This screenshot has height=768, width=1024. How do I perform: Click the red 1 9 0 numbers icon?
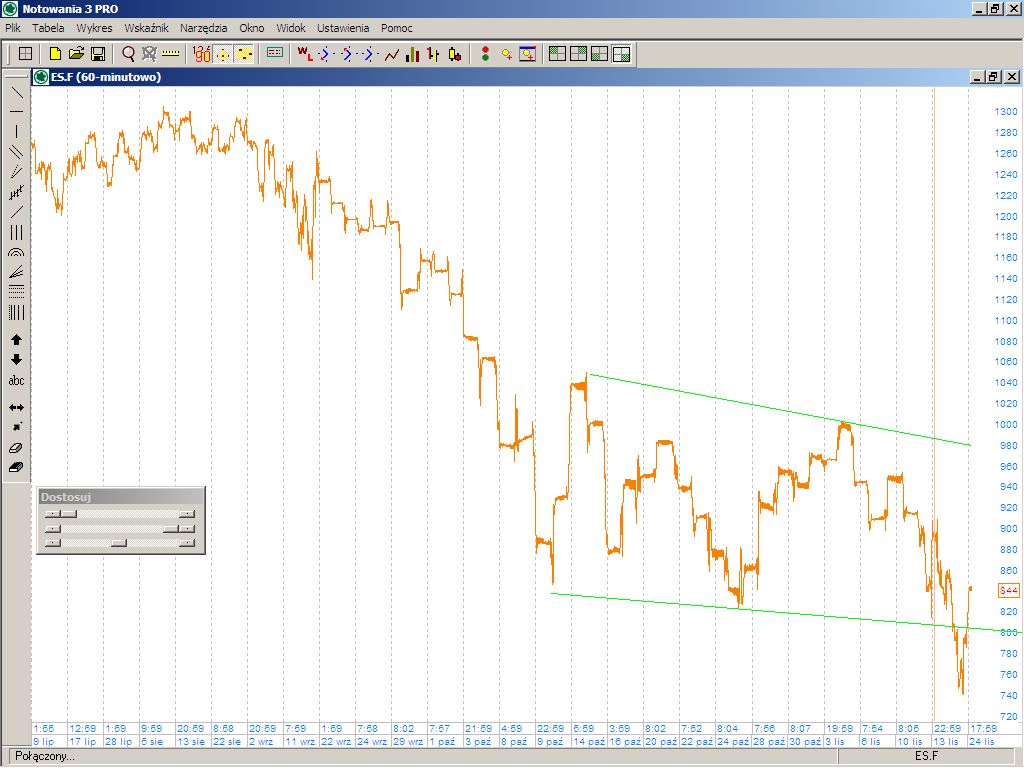click(202, 54)
